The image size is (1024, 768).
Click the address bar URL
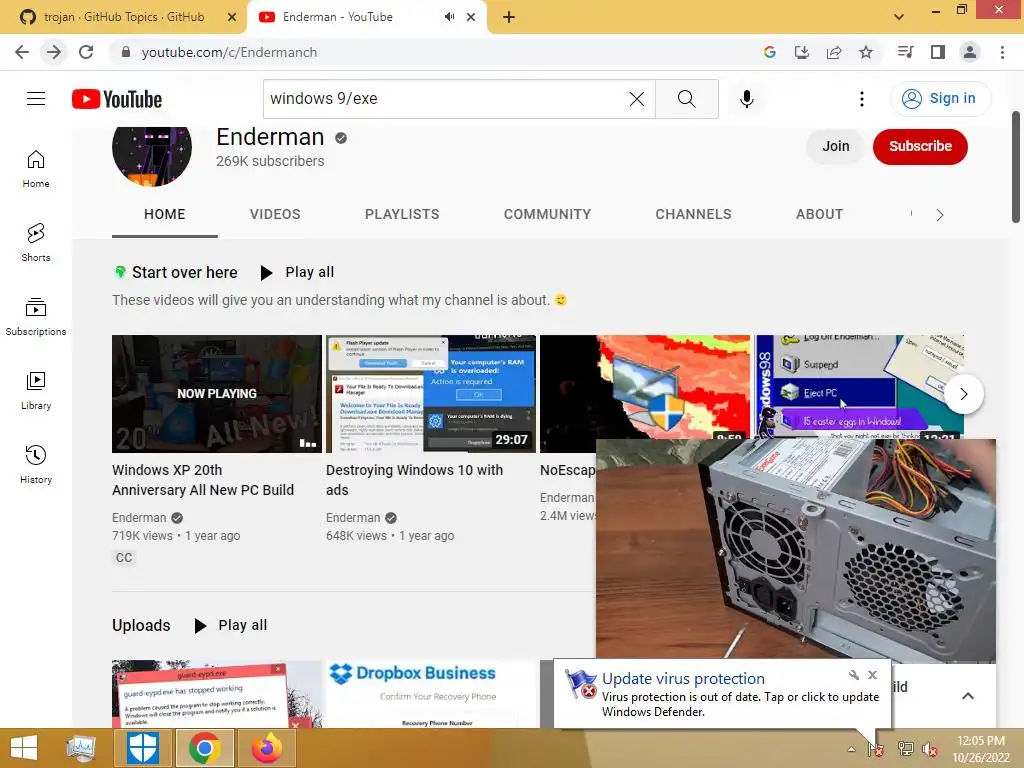[229, 52]
